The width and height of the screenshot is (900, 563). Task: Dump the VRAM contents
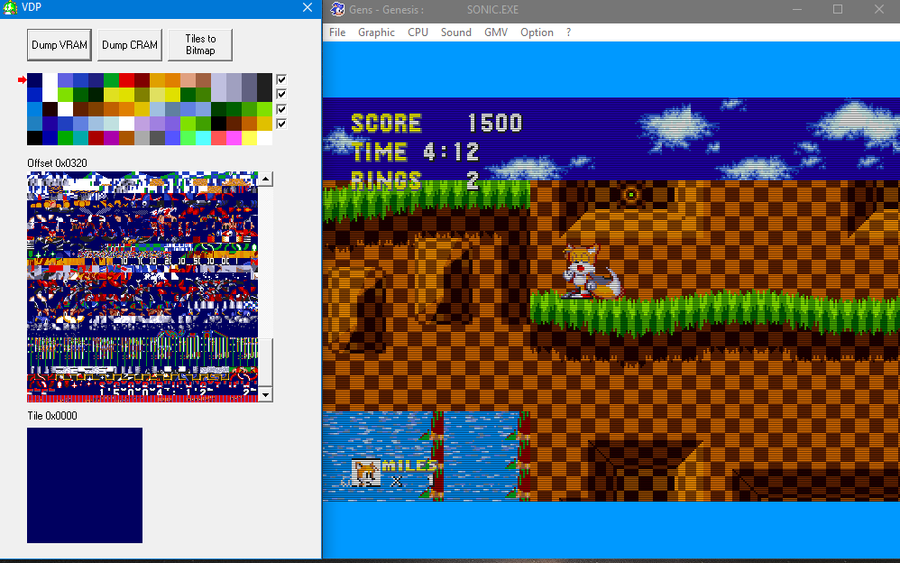tap(59, 45)
